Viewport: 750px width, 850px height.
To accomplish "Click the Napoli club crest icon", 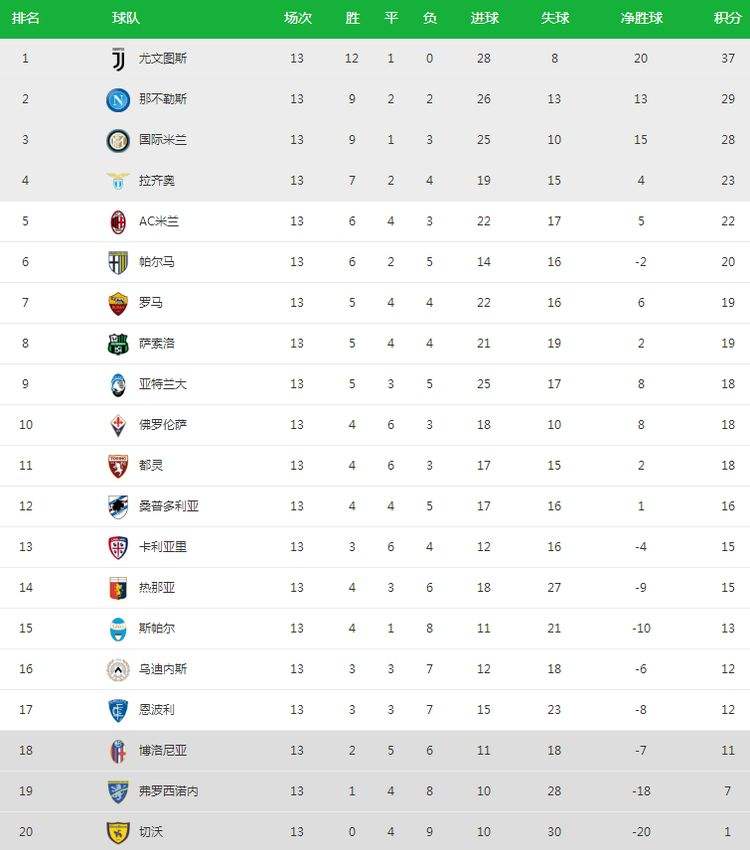I will (118, 100).
